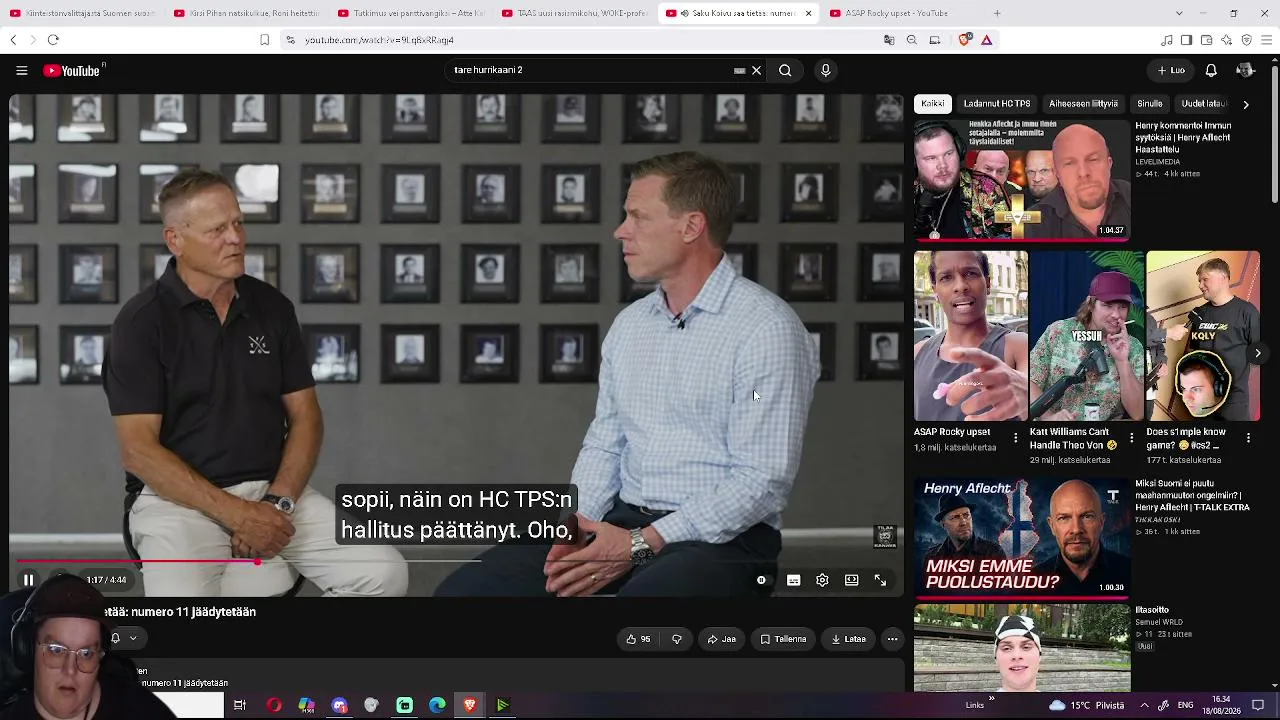The height and width of the screenshot is (720, 1280).
Task: Open the zoom magnifier icon in address bar
Action: pos(912,40)
